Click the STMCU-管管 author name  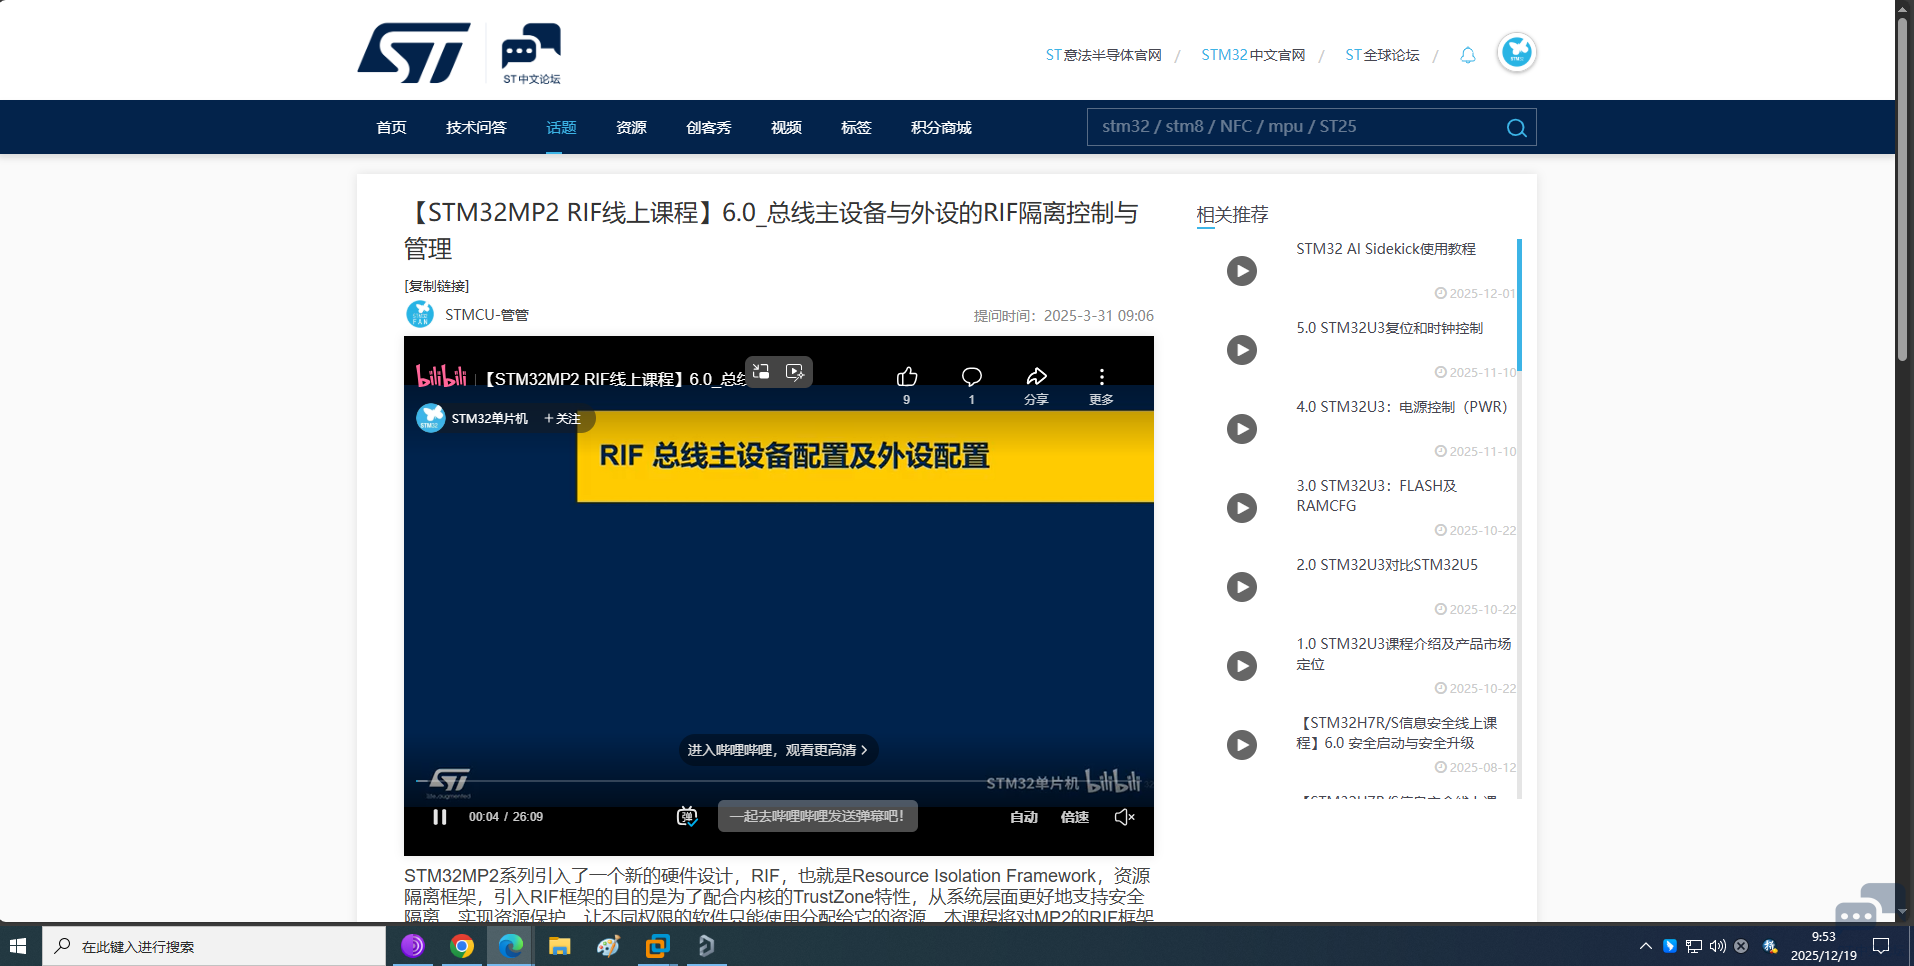486,314
